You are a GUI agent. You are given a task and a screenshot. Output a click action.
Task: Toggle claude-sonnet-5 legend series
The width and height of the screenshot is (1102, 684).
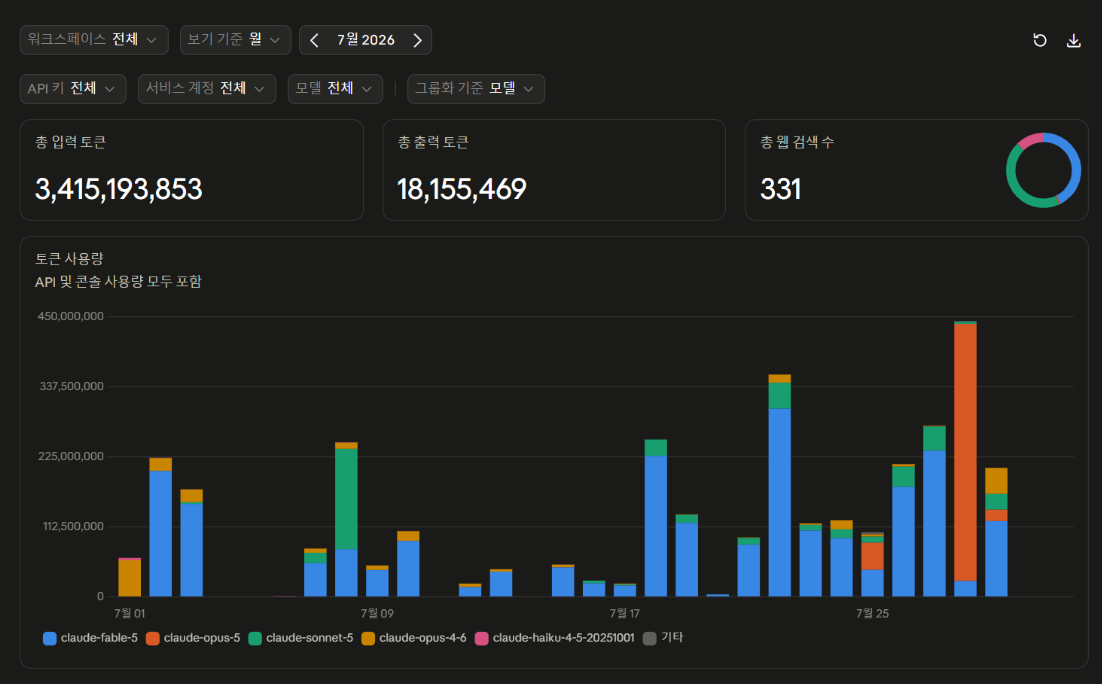(301, 638)
